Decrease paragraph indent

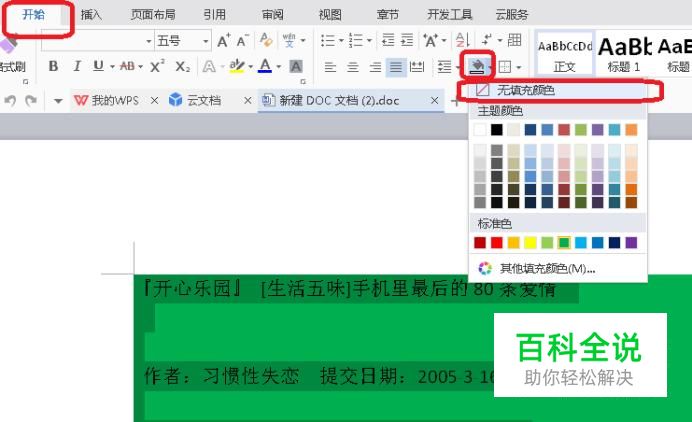point(388,40)
